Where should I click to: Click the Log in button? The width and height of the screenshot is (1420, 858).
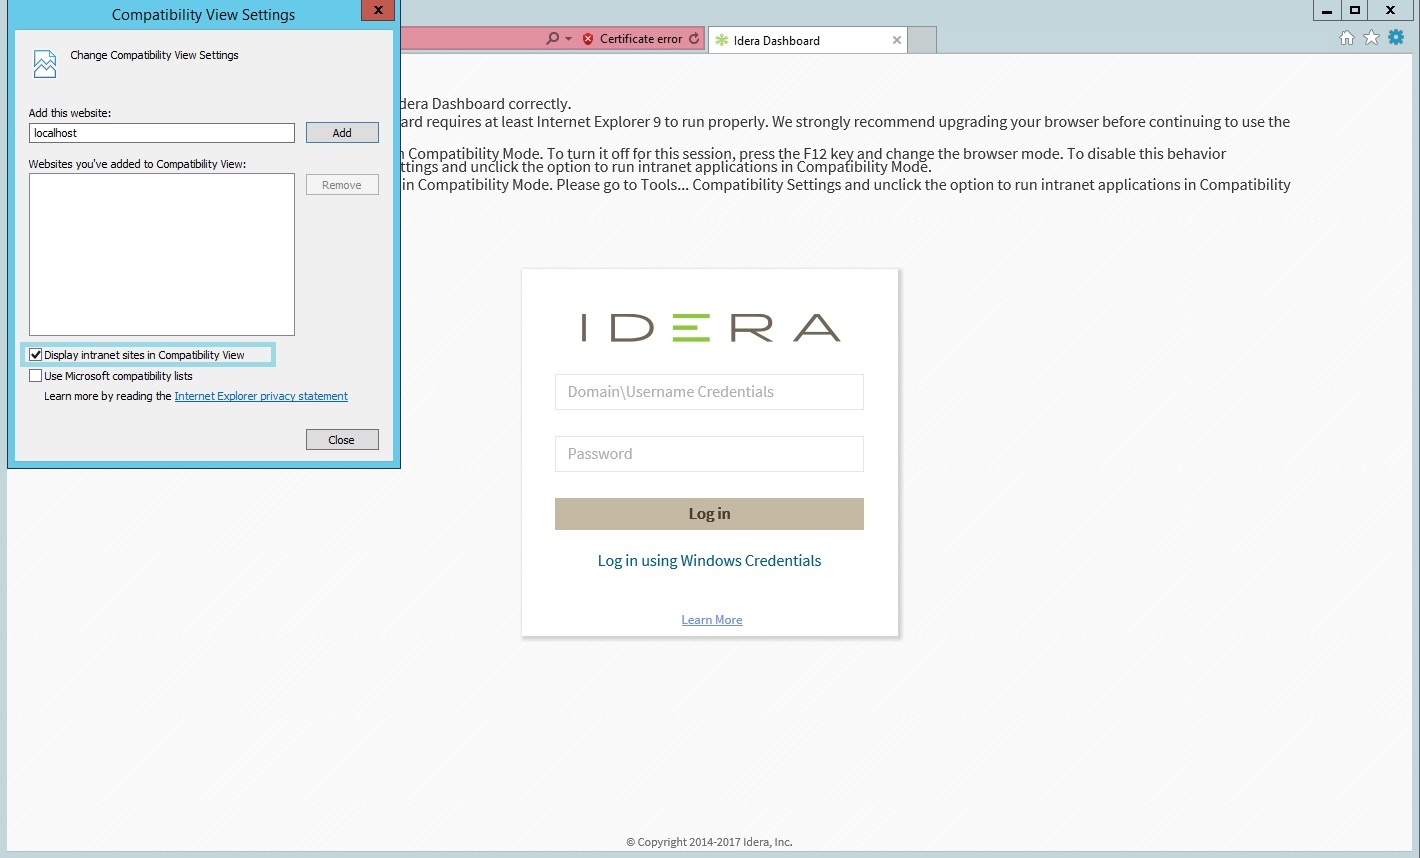(709, 514)
